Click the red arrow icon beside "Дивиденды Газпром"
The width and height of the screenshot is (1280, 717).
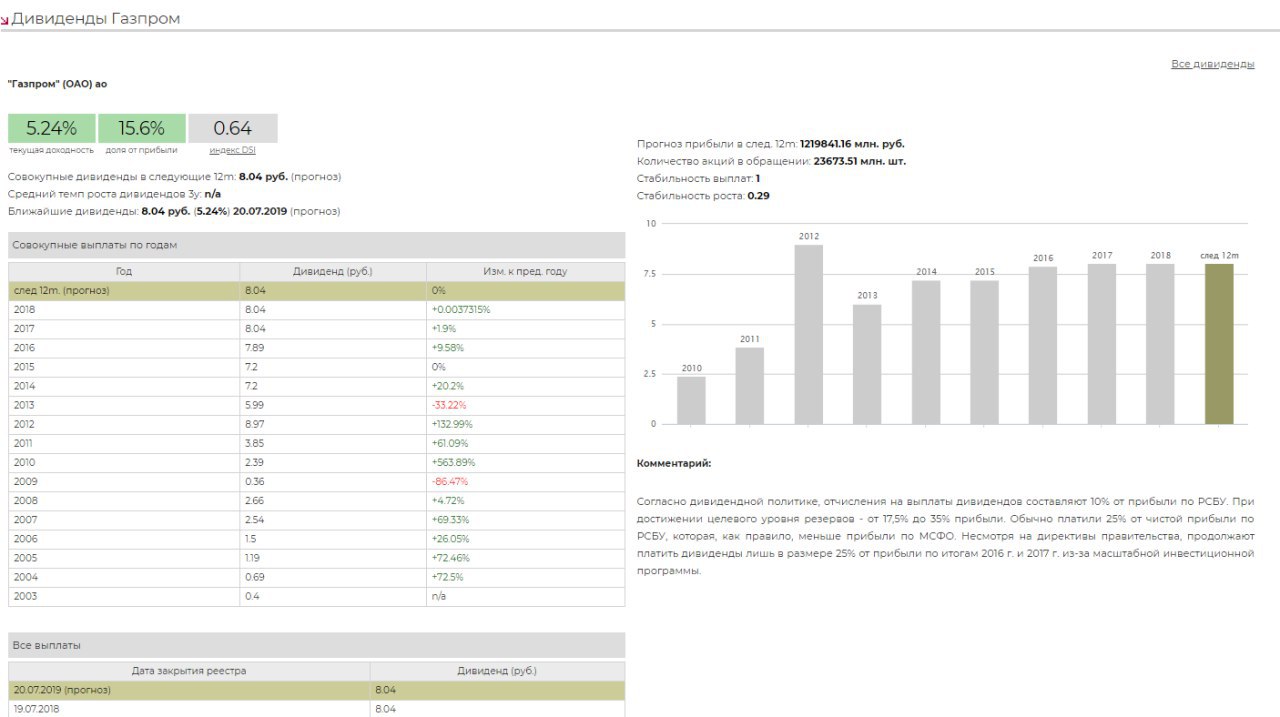point(5,20)
